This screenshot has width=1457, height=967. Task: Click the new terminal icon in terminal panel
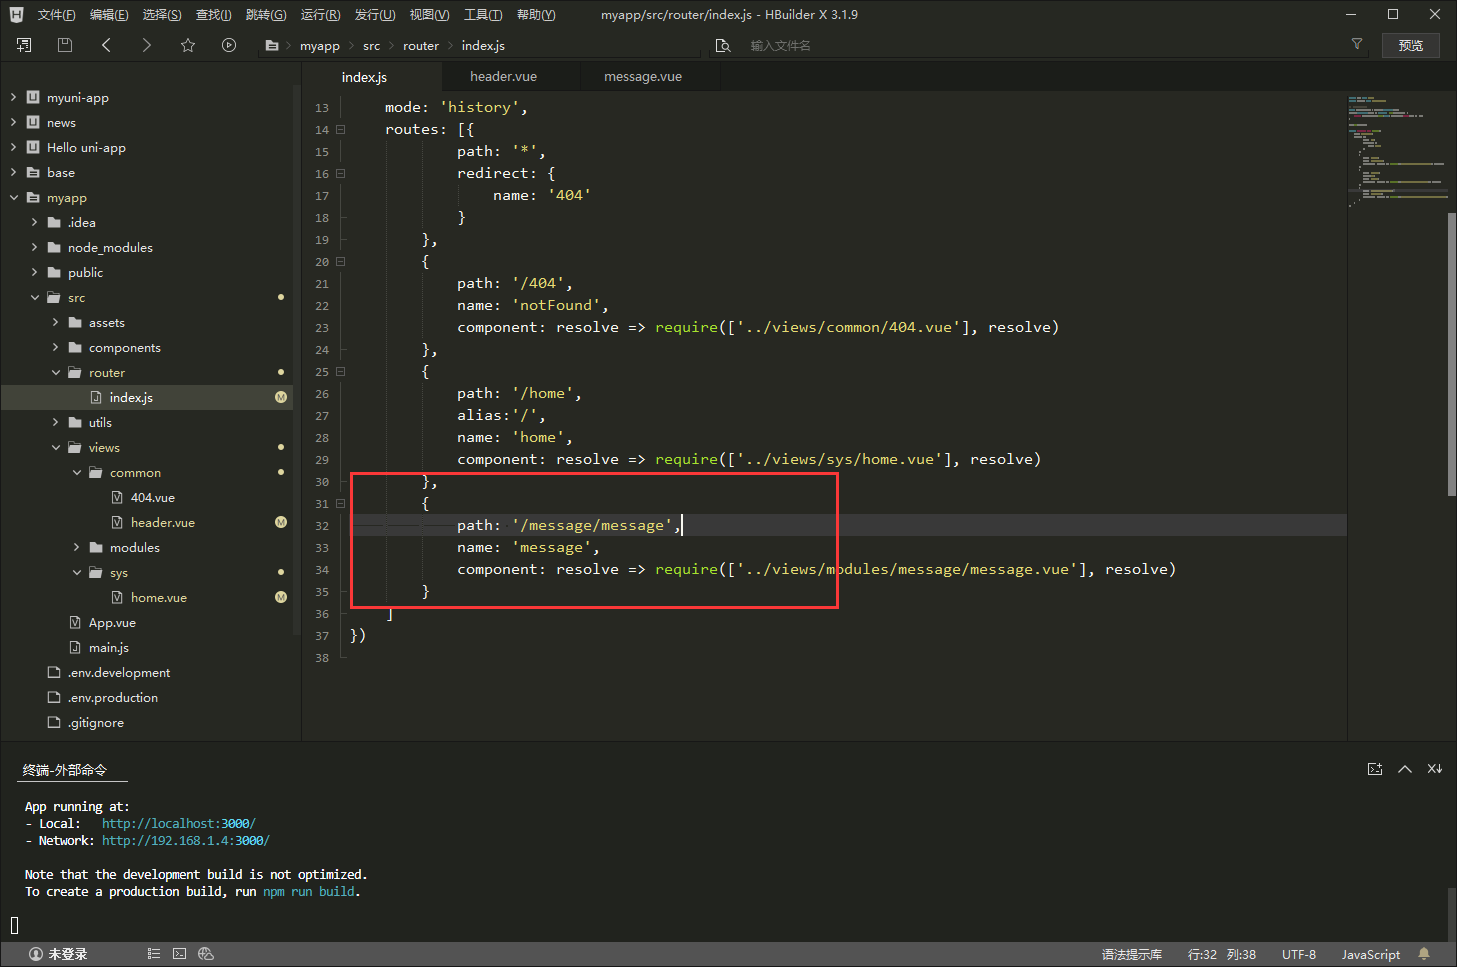pyautogui.click(x=1375, y=769)
